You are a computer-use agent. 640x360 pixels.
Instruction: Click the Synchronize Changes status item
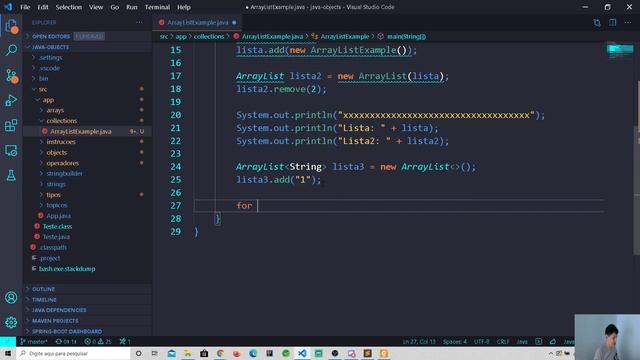[66, 341]
